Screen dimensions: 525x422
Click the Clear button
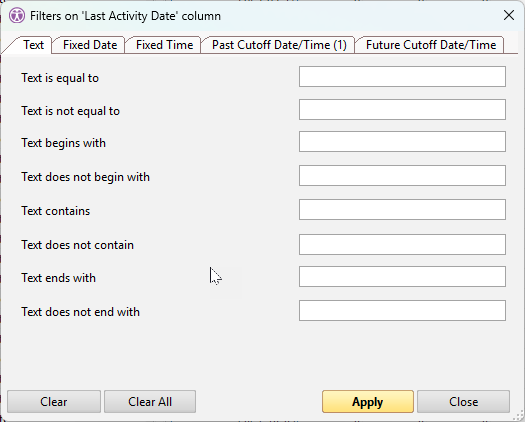click(x=54, y=401)
